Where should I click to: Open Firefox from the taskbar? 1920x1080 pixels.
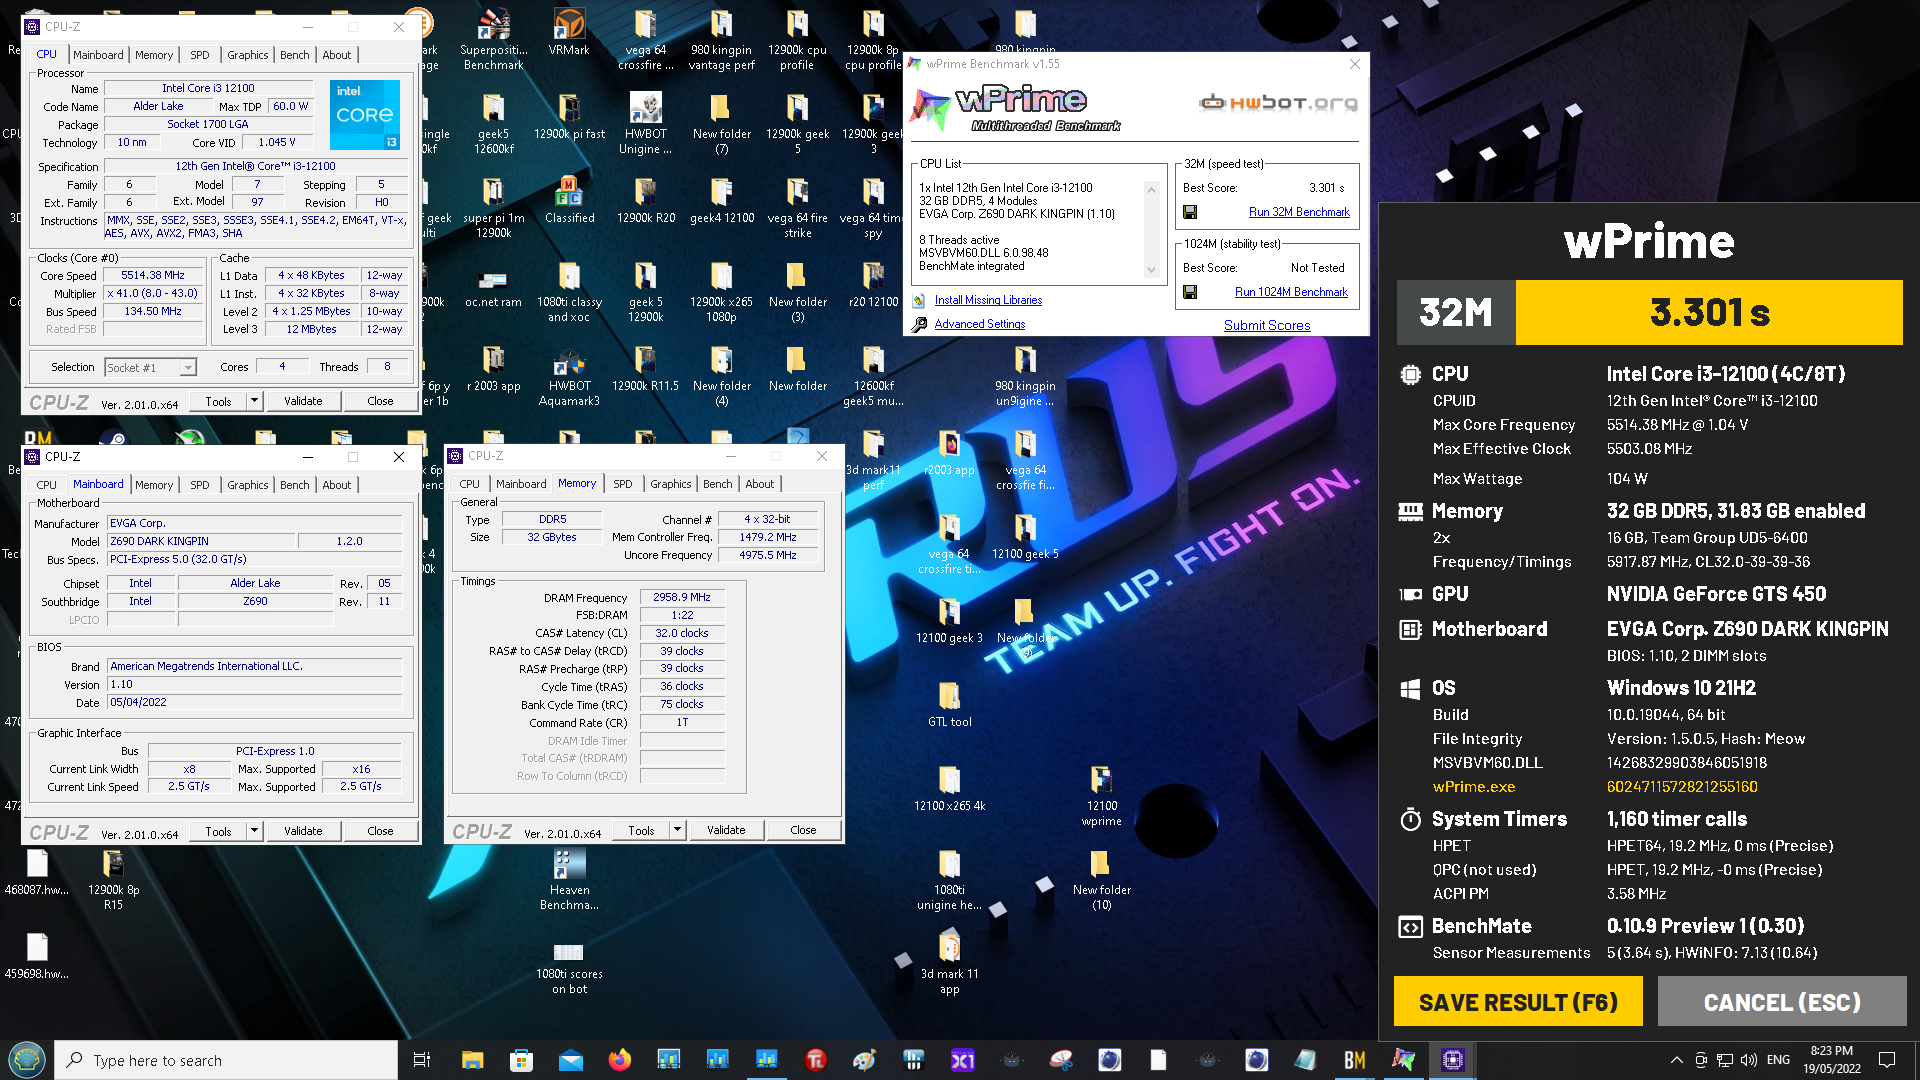[620, 1060]
